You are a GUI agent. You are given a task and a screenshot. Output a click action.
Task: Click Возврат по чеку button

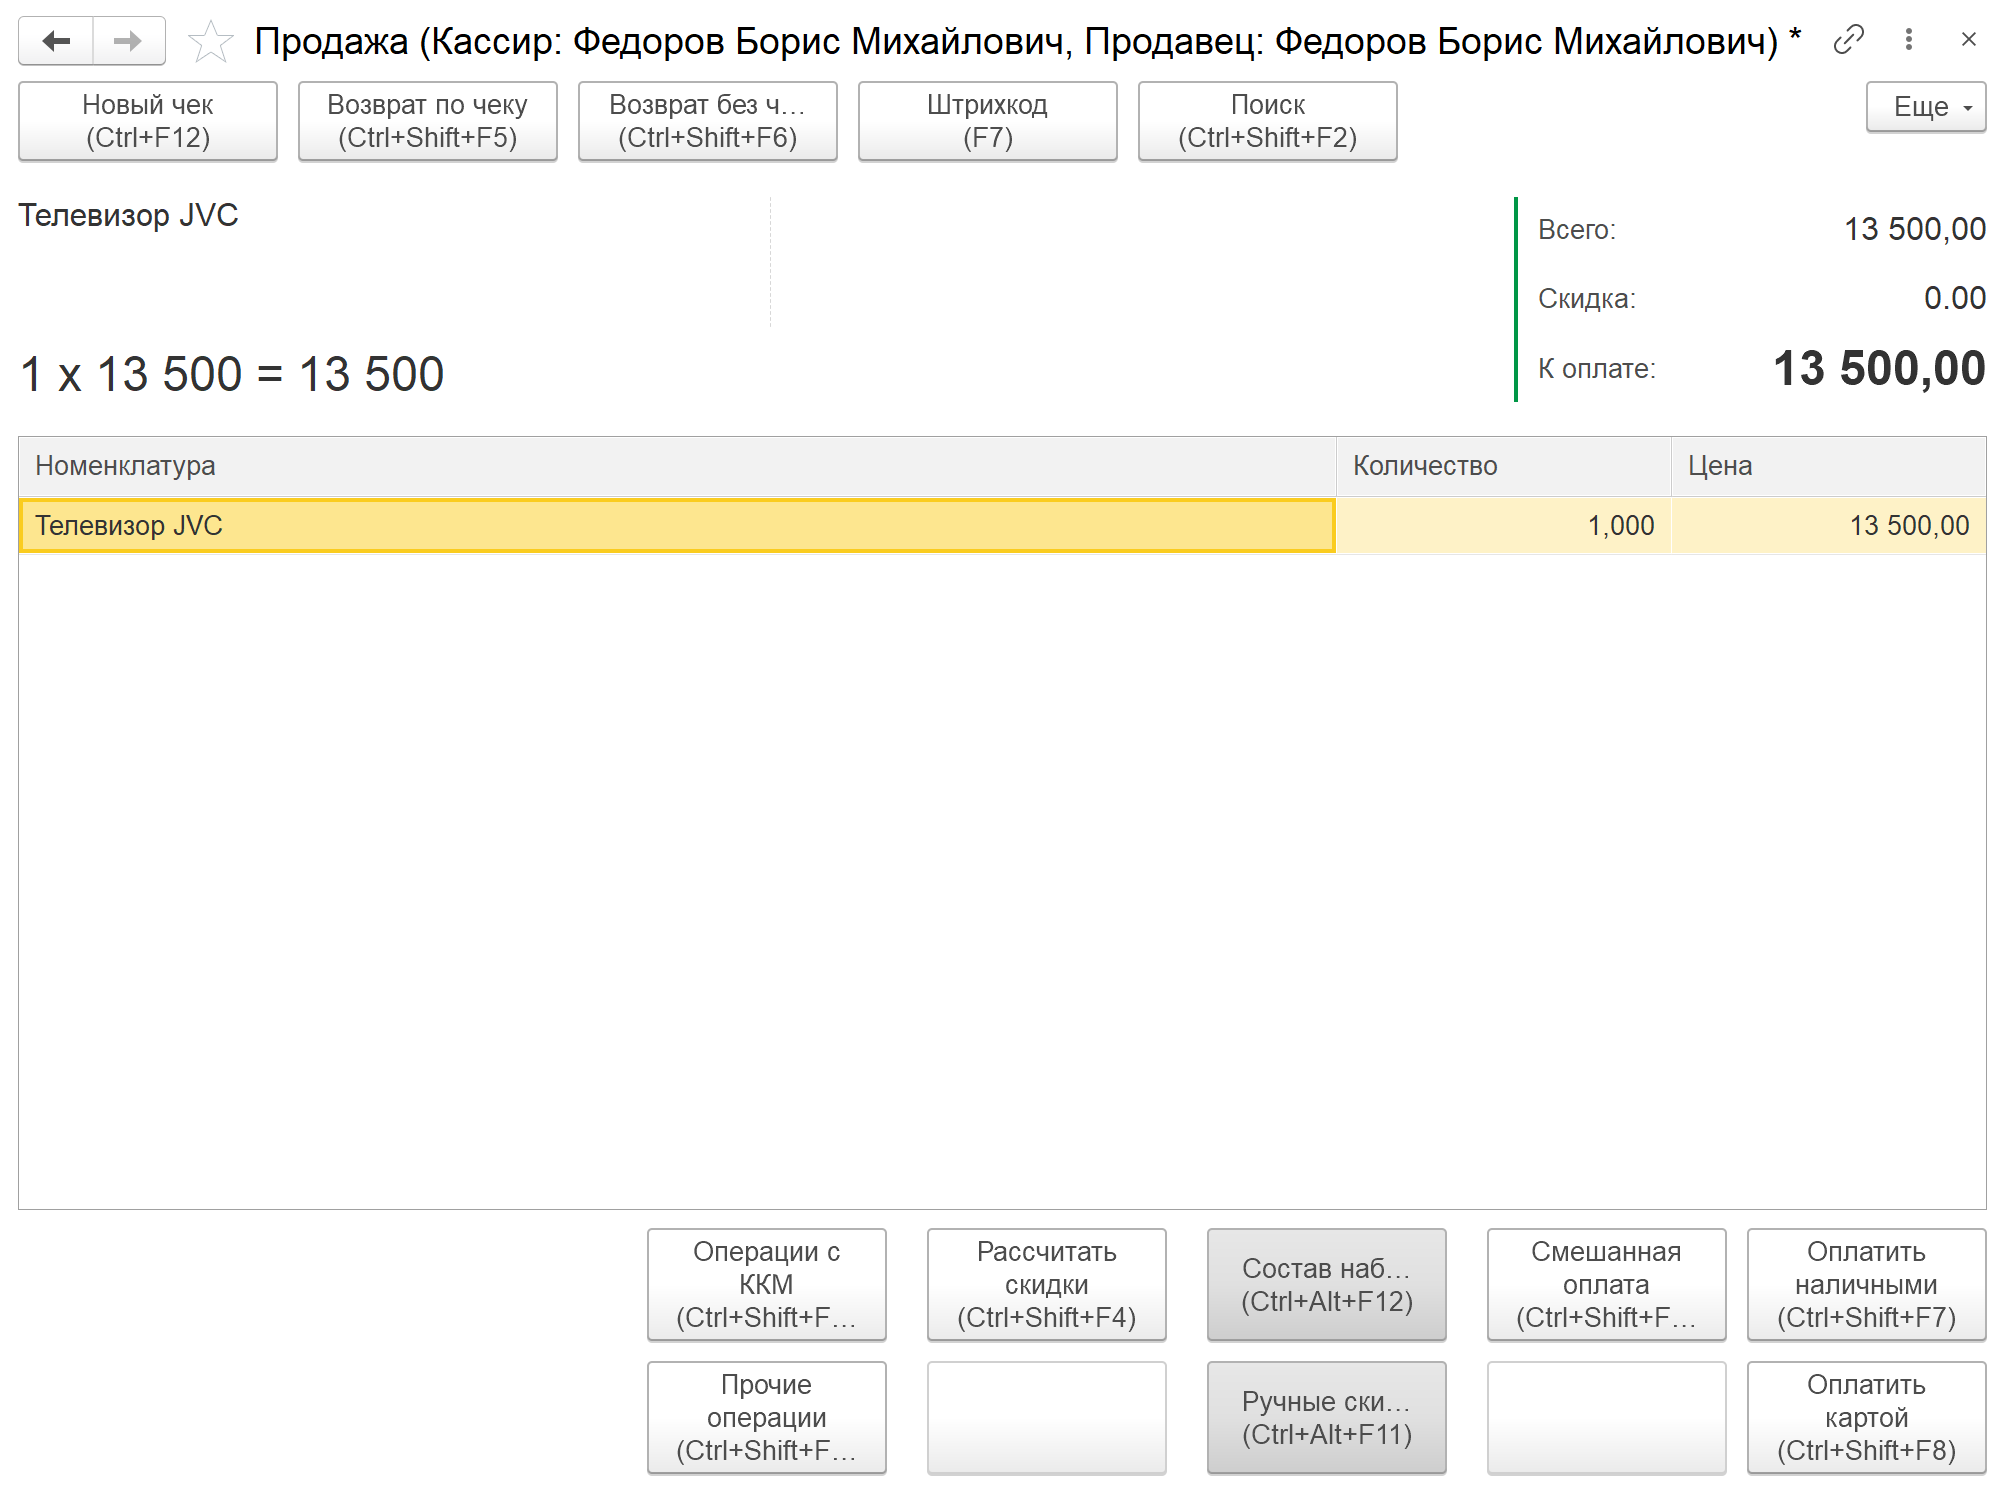(x=427, y=121)
